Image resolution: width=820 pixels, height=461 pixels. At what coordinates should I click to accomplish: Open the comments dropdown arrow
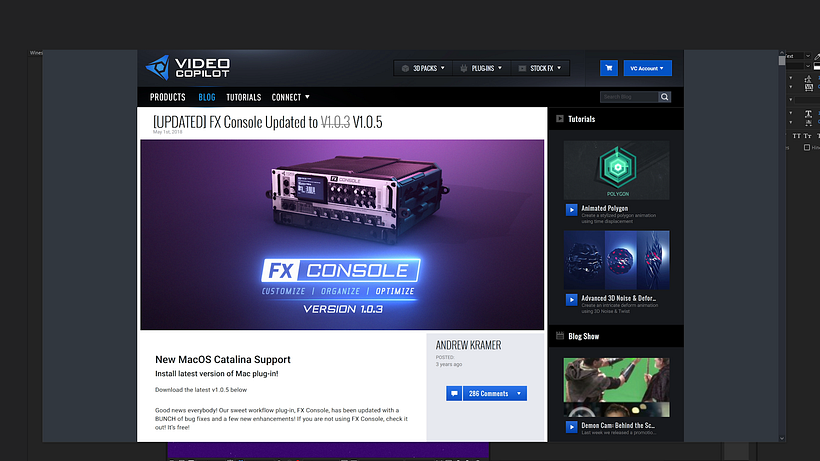point(519,394)
